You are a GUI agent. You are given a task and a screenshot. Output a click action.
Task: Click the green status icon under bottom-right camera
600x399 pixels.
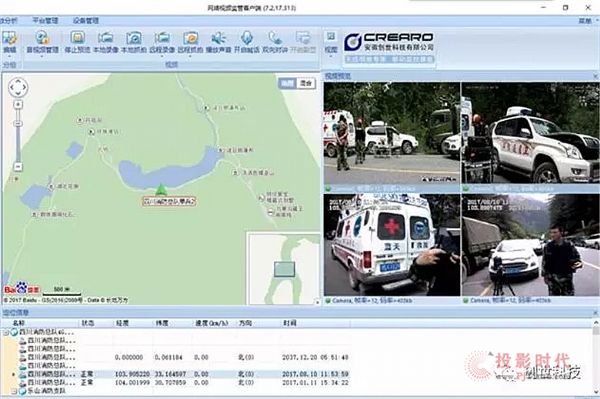click(466, 301)
